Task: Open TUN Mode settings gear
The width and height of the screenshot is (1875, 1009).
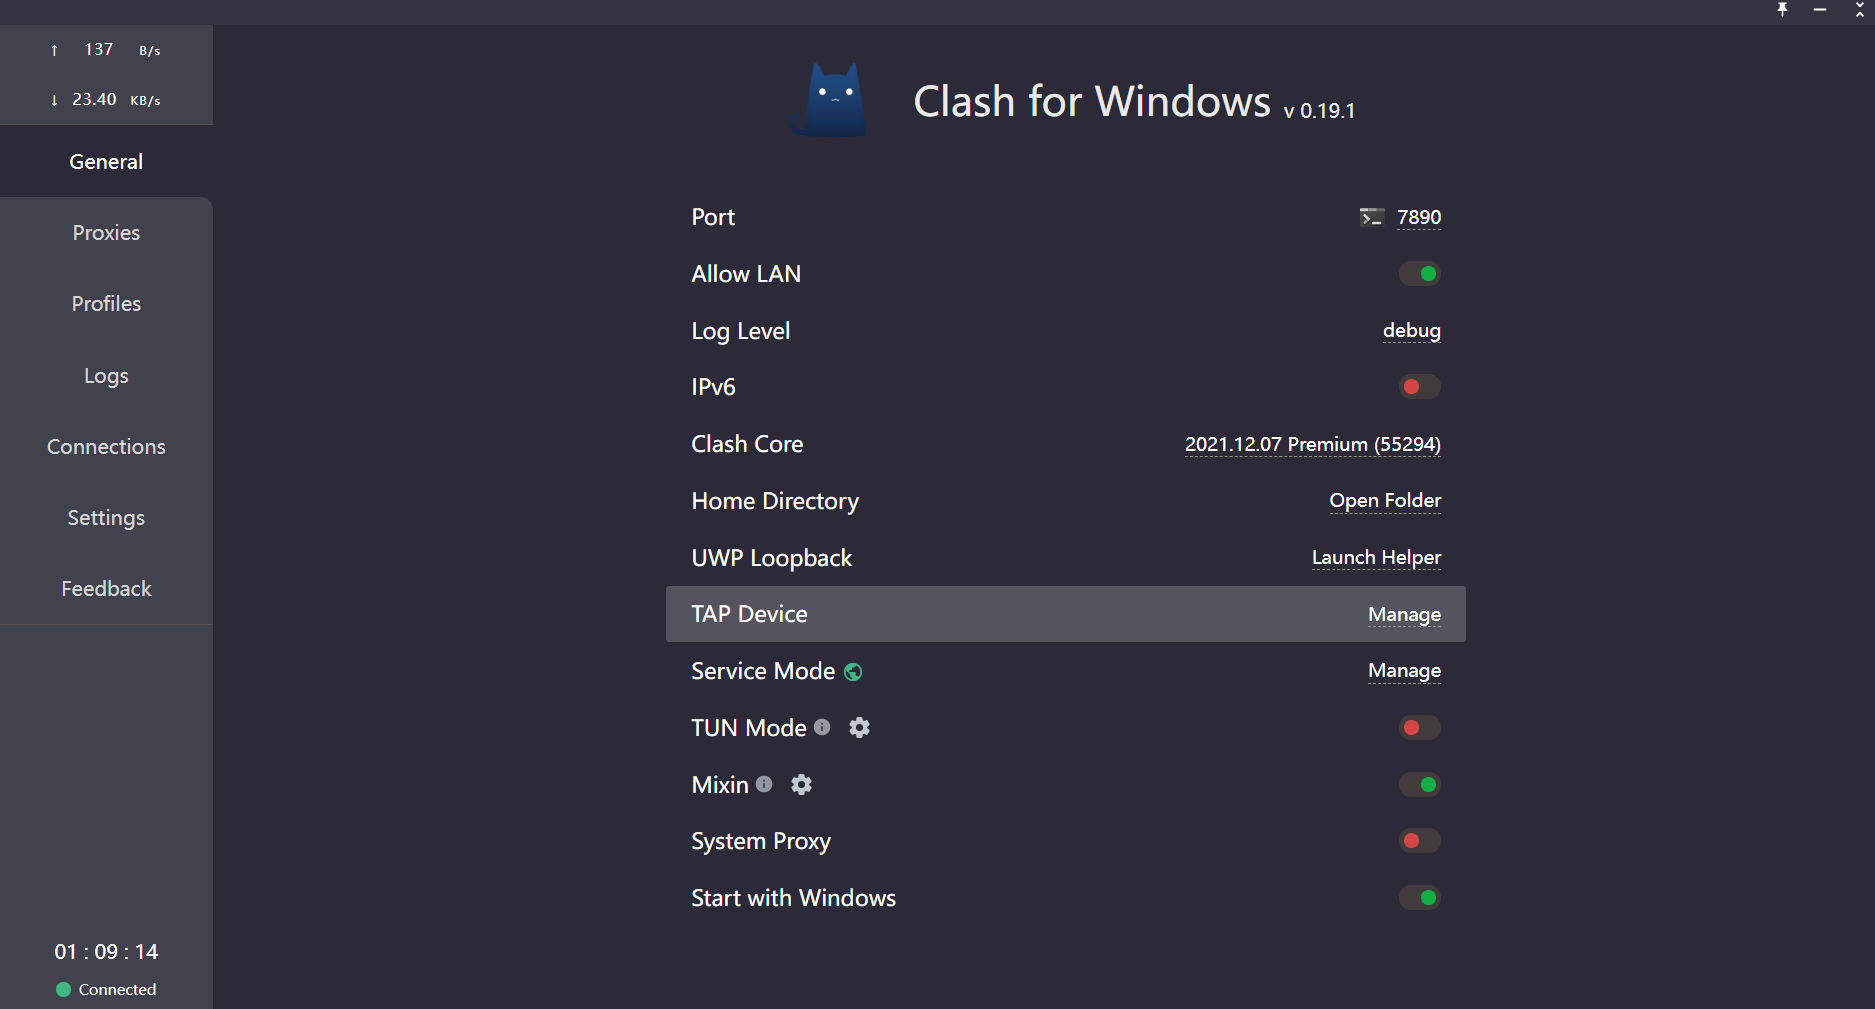Action: click(x=859, y=728)
